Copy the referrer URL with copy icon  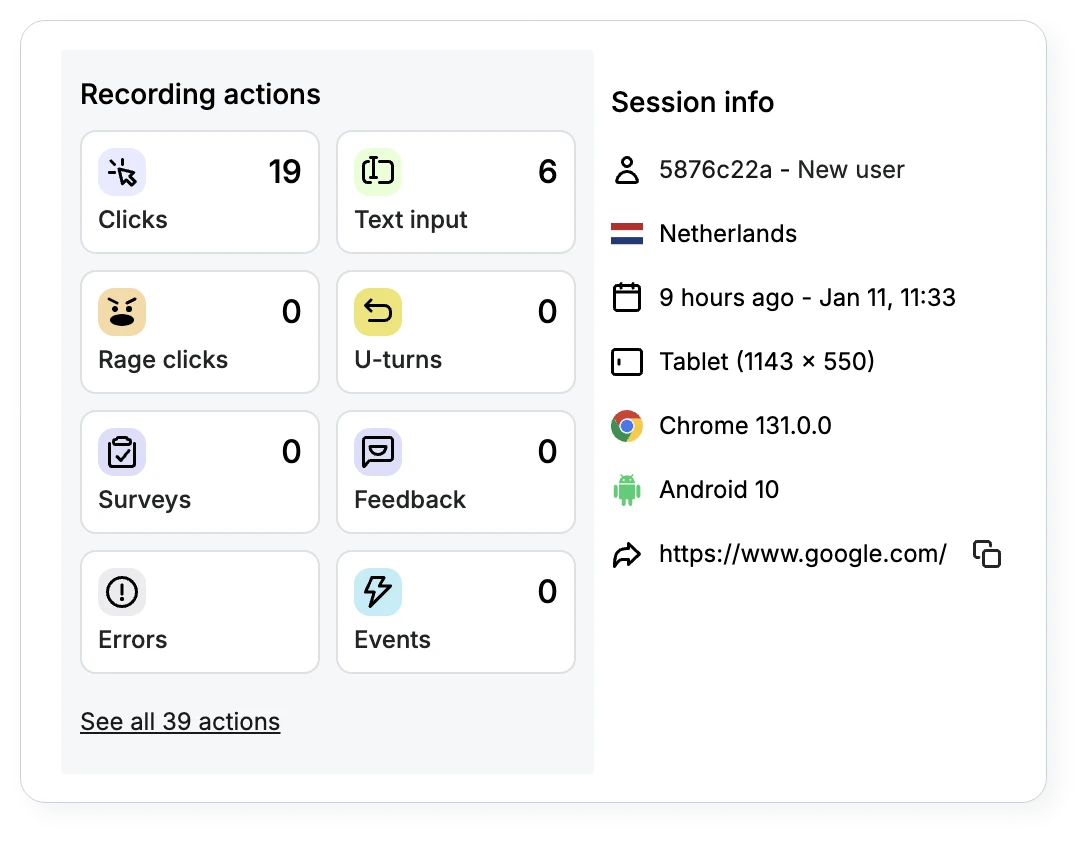coord(987,554)
